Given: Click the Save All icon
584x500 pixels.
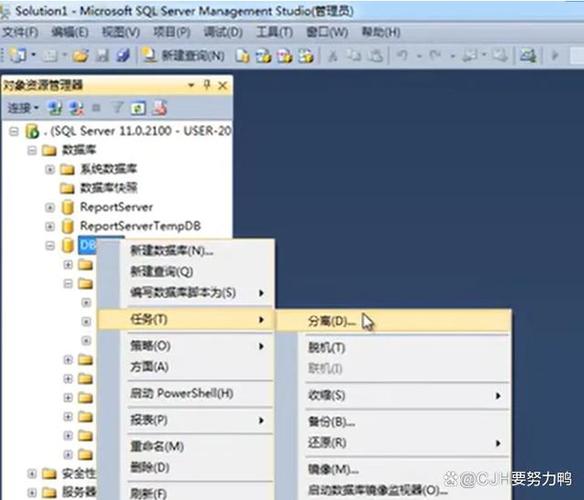Looking at the screenshot, I should click(x=123, y=56).
